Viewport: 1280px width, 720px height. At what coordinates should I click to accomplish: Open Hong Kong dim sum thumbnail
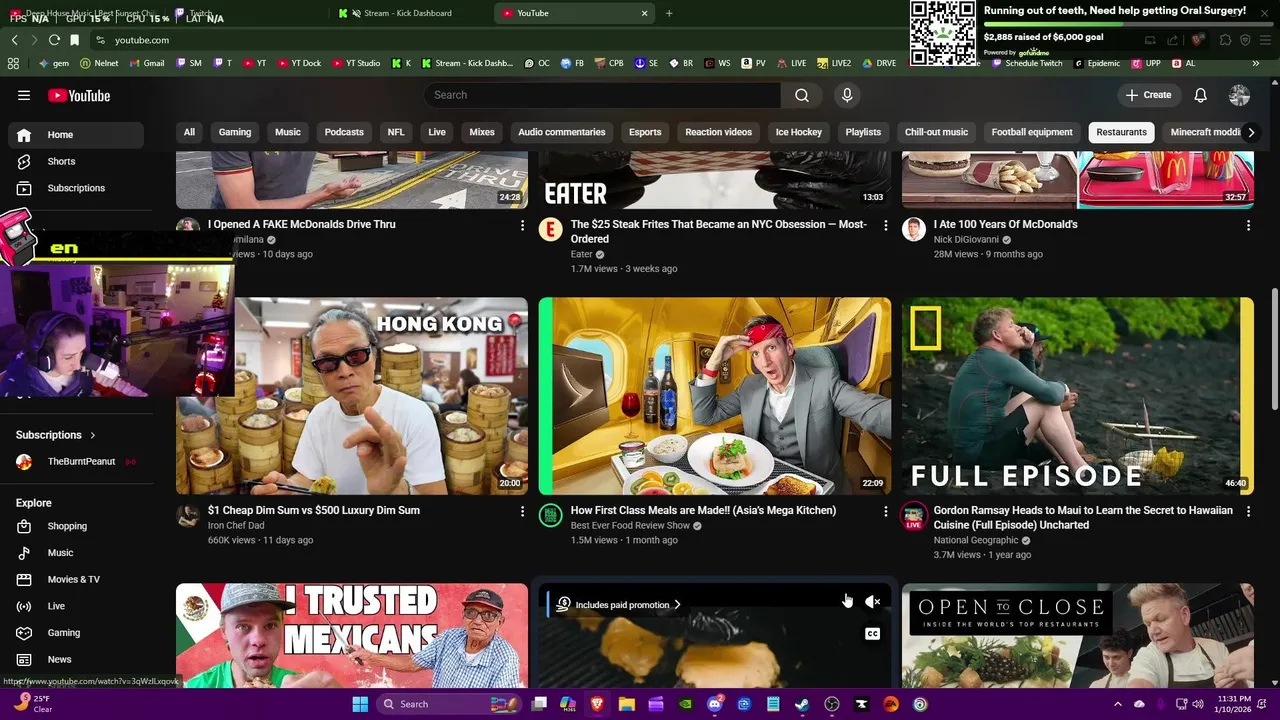coord(352,396)
